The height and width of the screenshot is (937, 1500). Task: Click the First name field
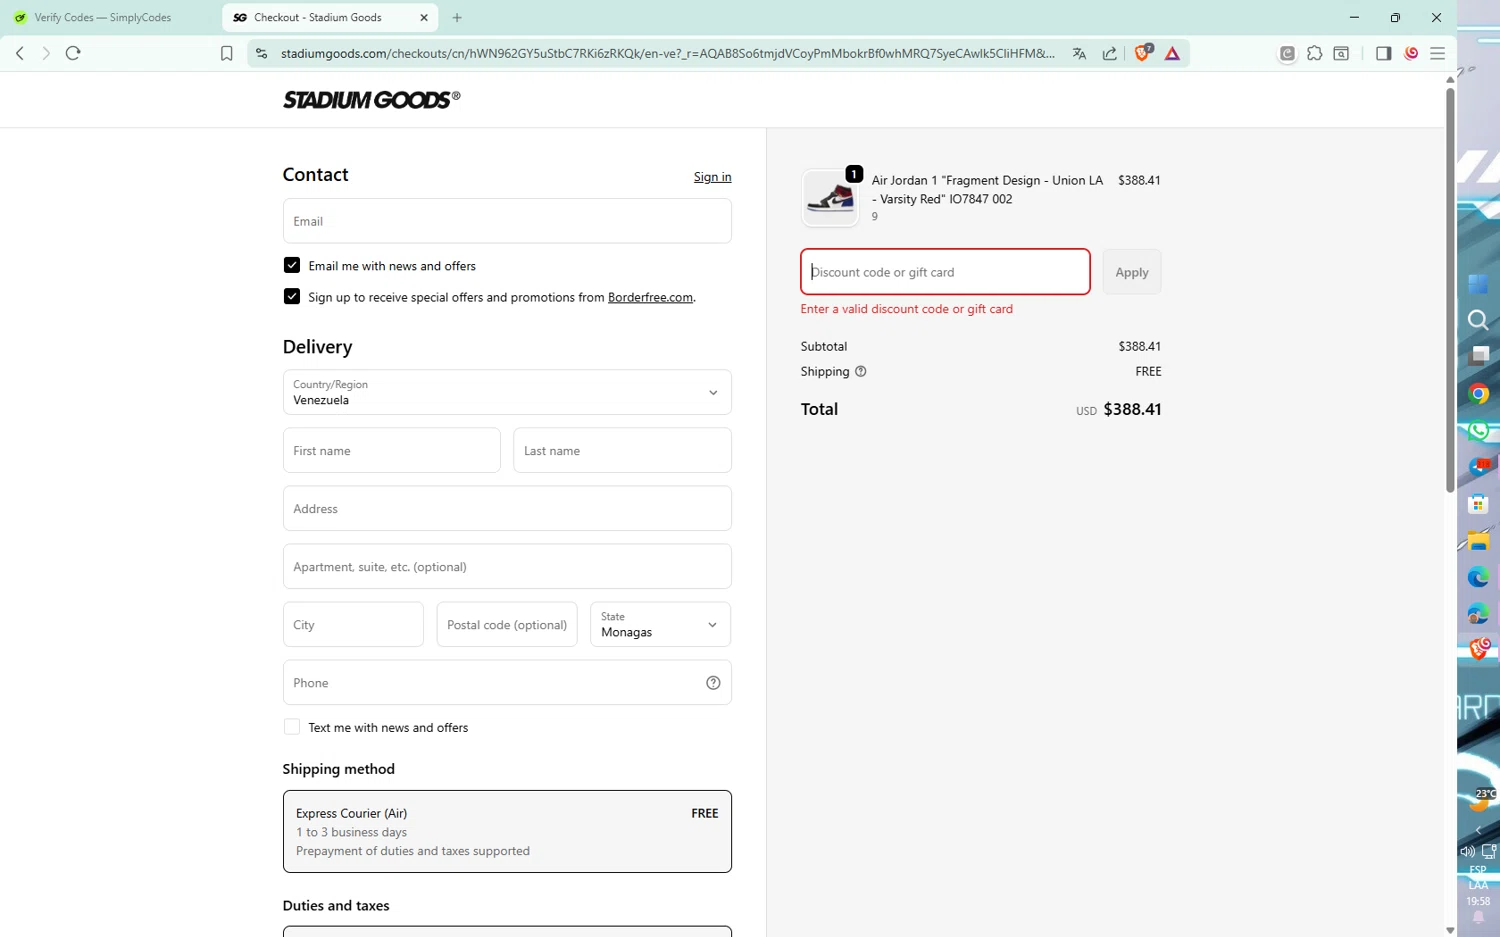[392, 450]
